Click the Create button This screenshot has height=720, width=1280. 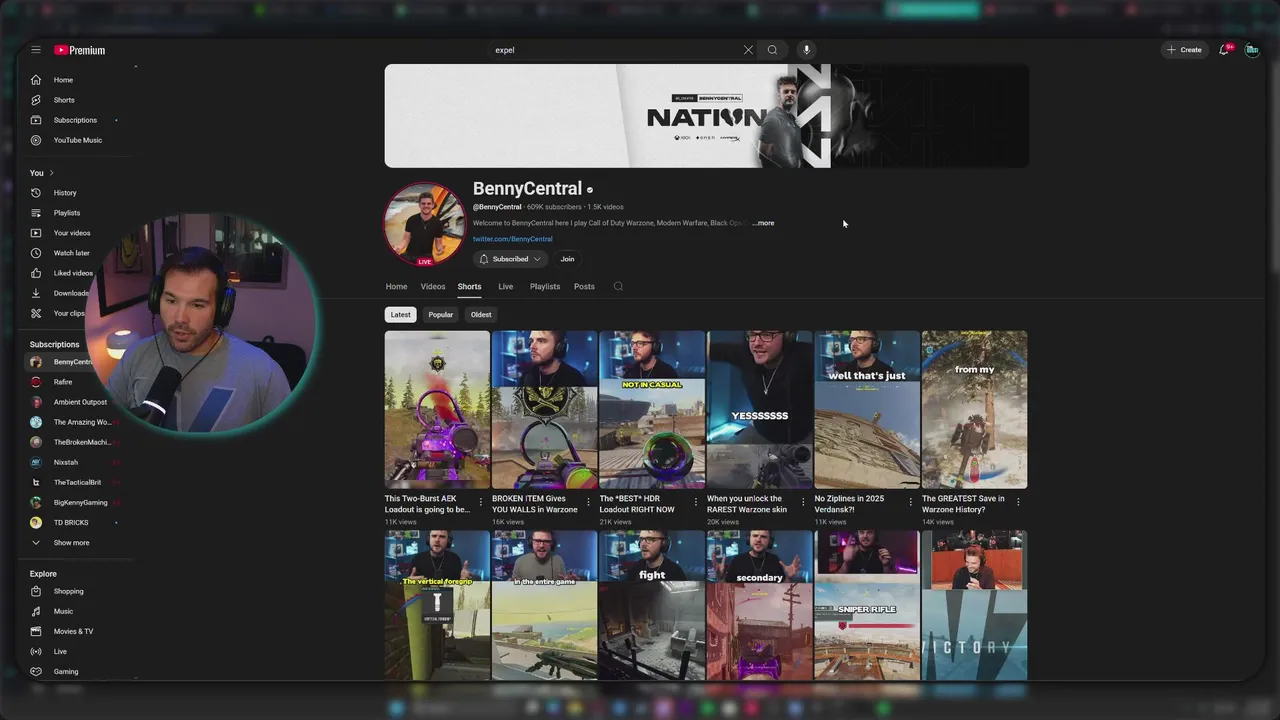pos(1184,50)
